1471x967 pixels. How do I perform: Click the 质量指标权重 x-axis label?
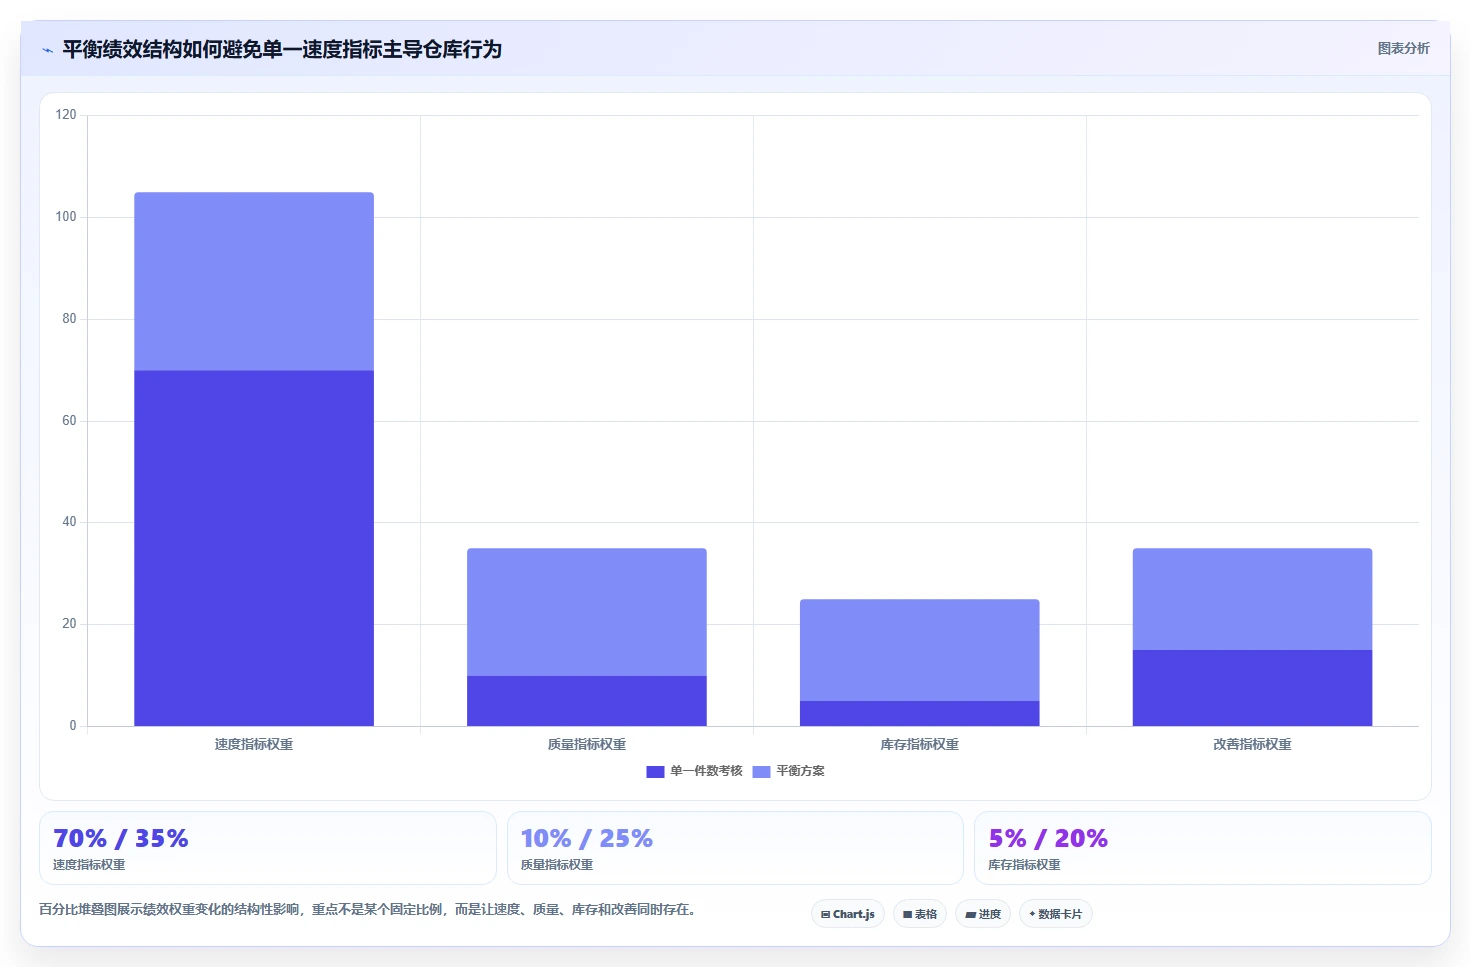(587, 744)
